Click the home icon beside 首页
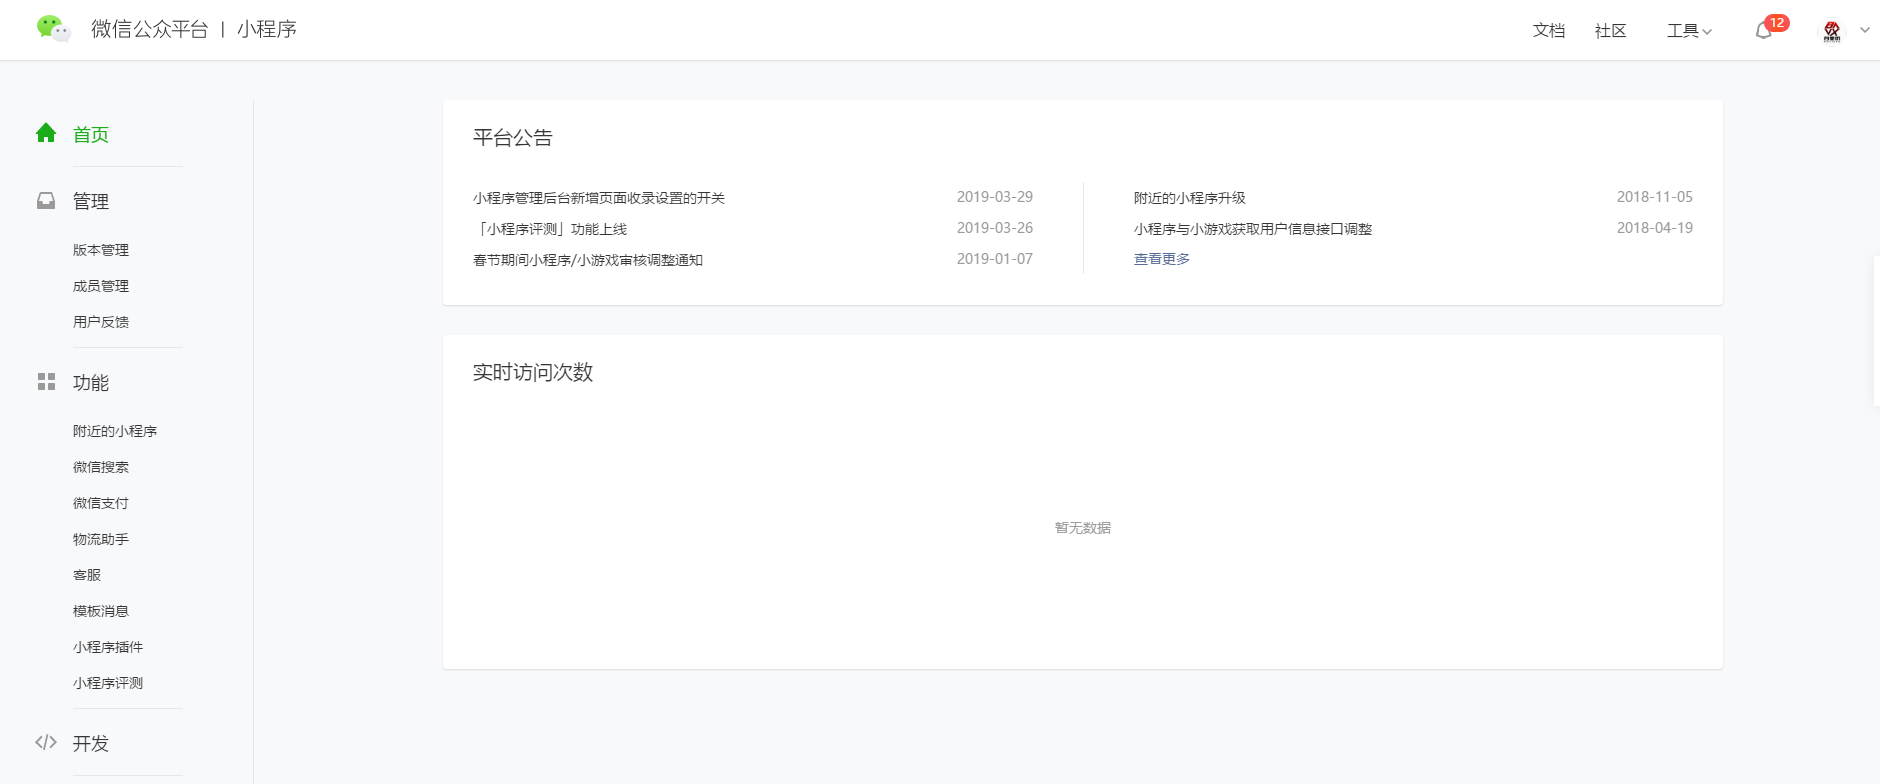Viewport: 1880px width, 784px height. (46, 133)
